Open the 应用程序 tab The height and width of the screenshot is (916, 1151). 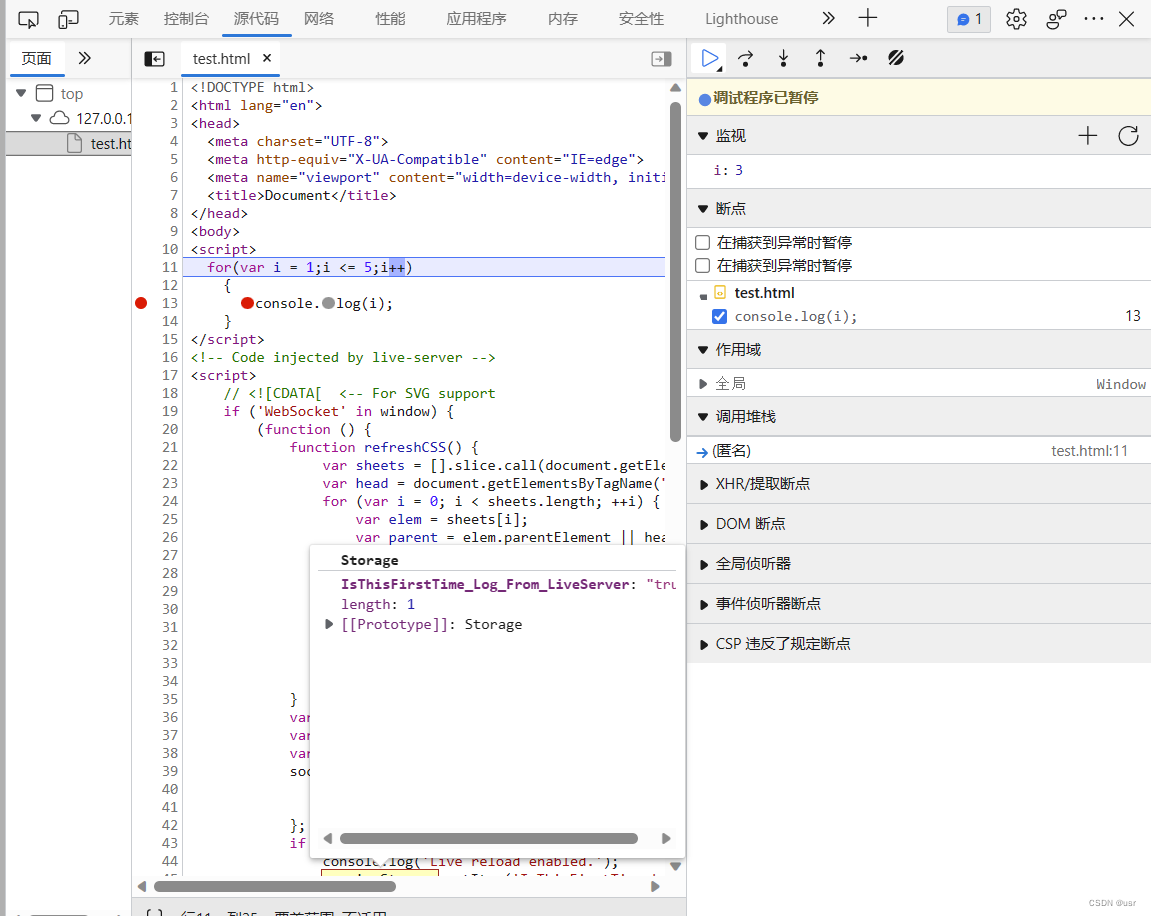[476, 19]
